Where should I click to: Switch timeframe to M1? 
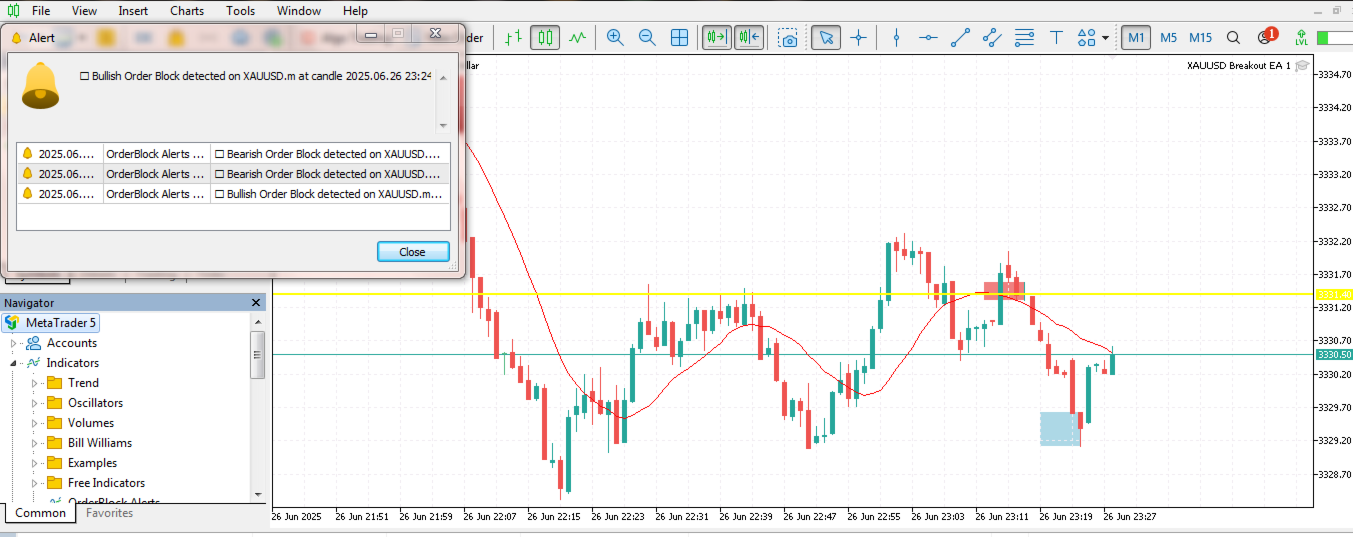point(1136,38)
